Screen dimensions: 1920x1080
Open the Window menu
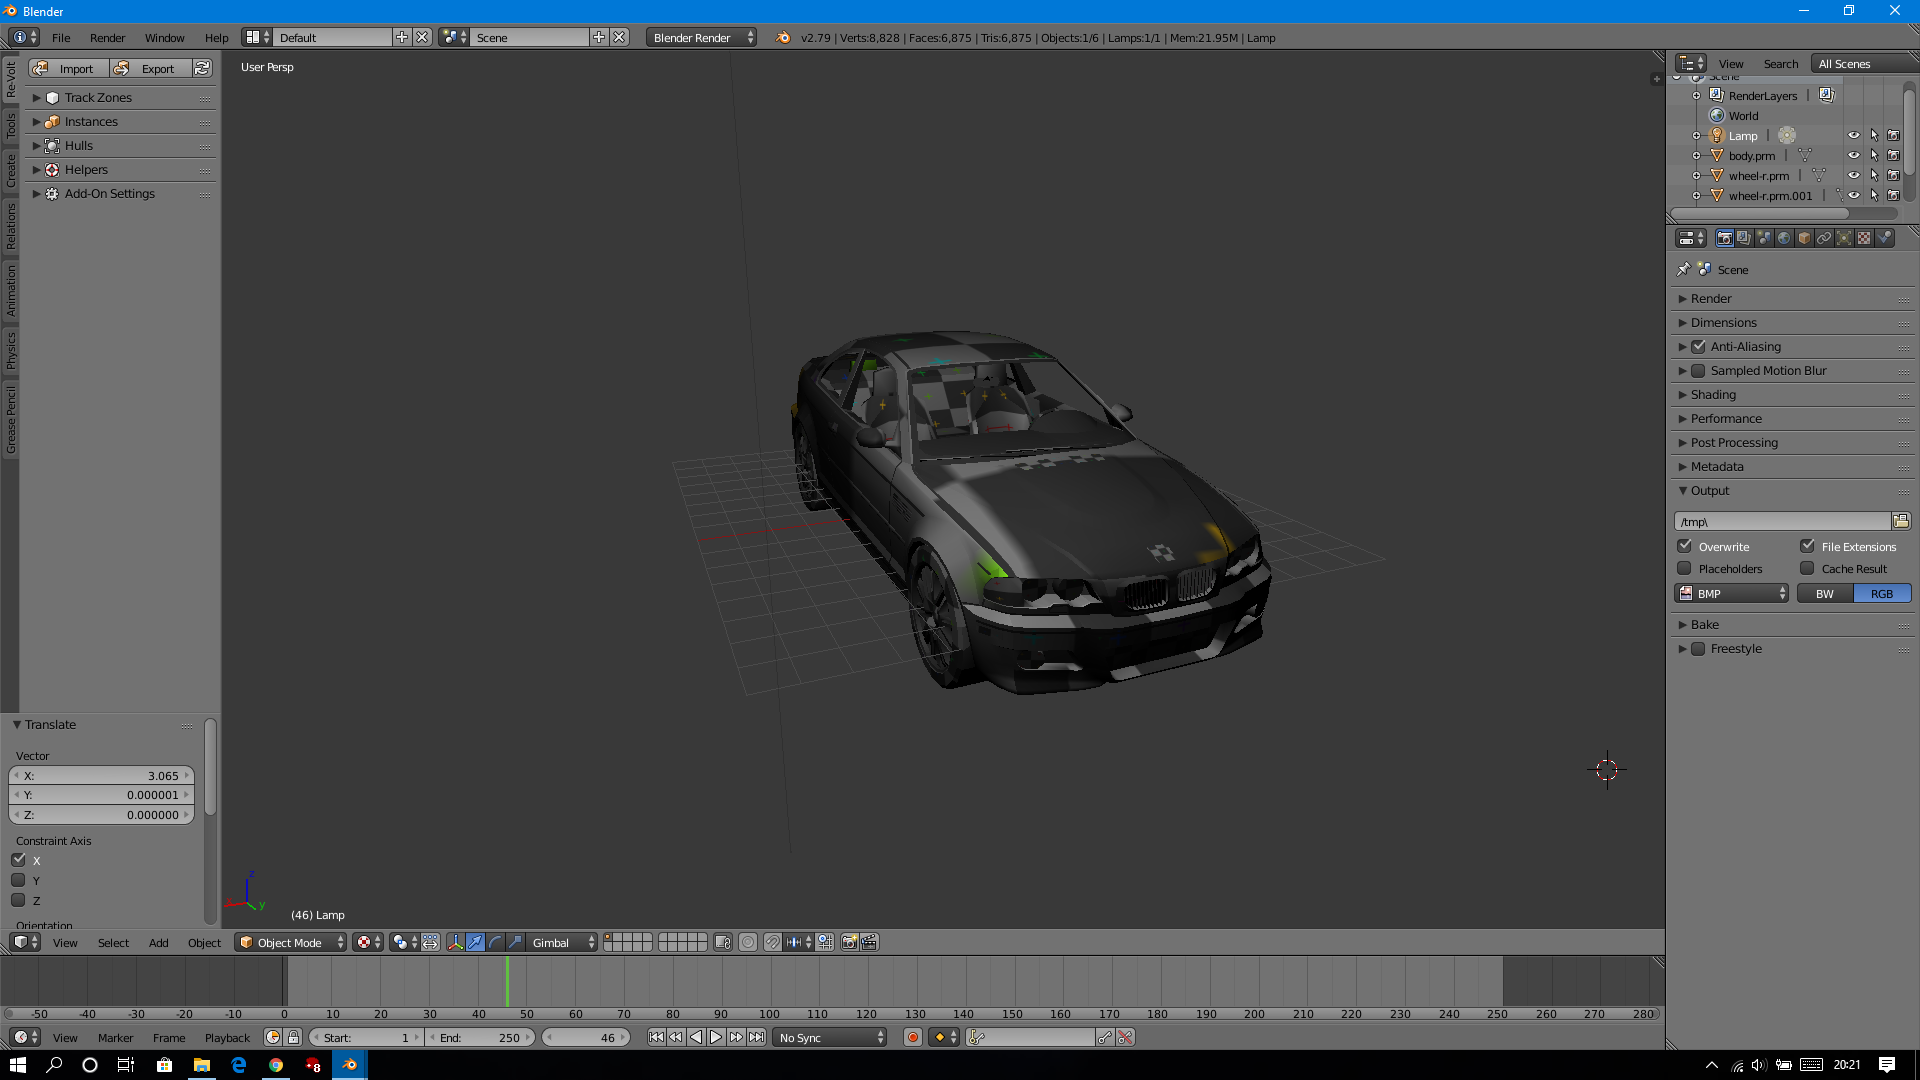164,37
